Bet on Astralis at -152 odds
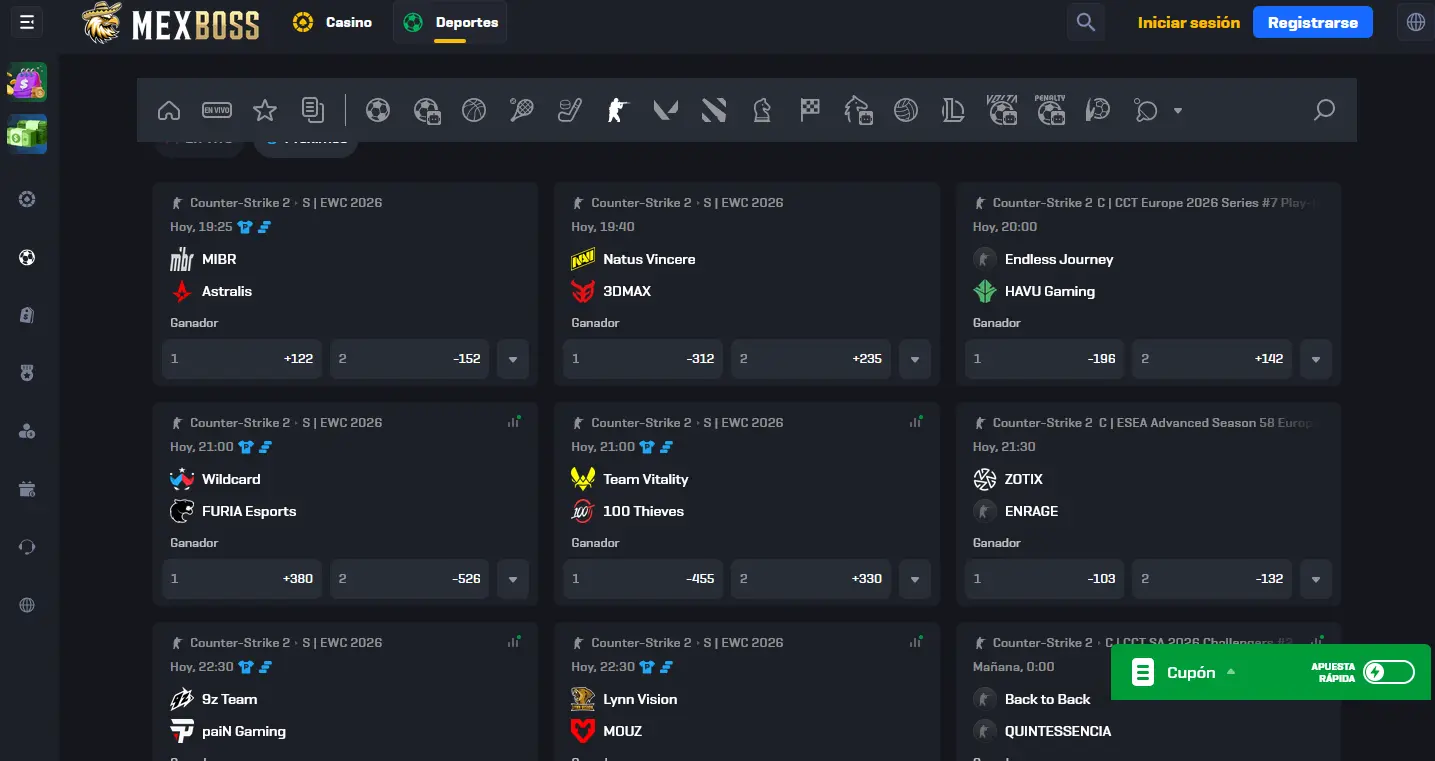Viewport: 1435px width, 761px height. pos(410,359)
